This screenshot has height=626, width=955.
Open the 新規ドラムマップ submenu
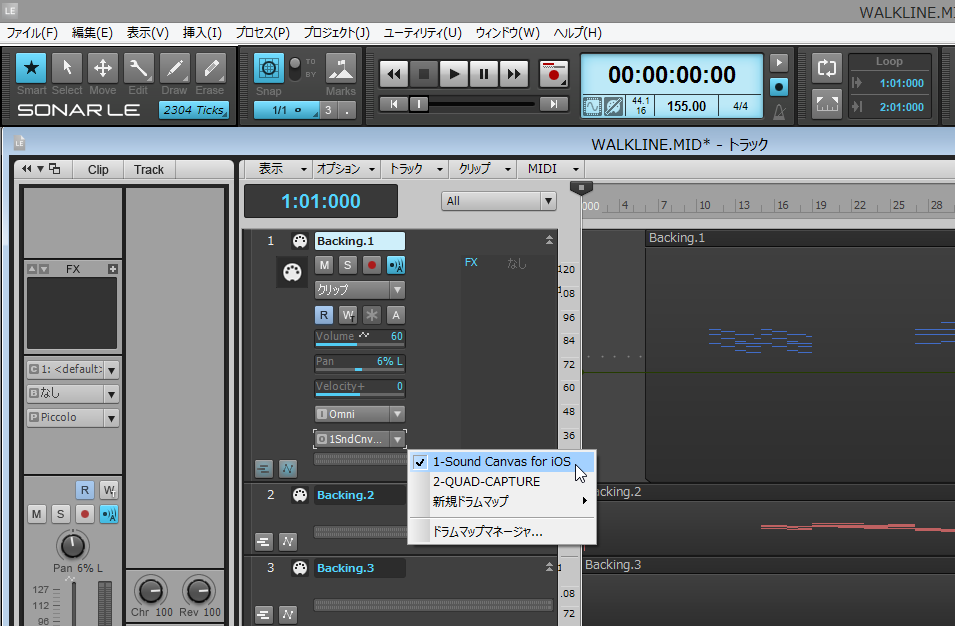point(502,502)
